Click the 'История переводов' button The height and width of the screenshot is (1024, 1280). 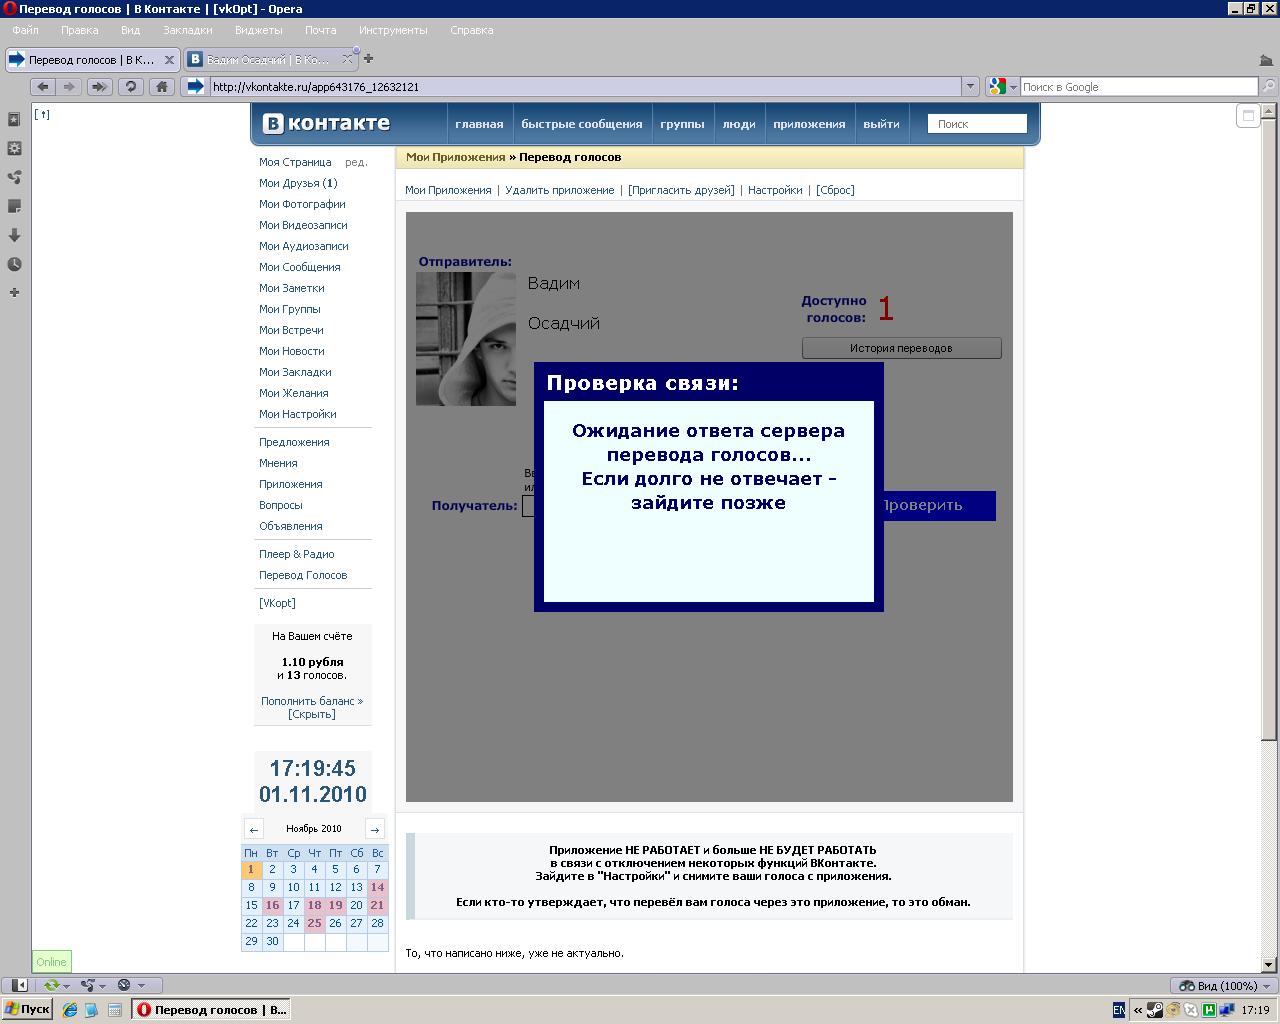(x=901, y=348)
